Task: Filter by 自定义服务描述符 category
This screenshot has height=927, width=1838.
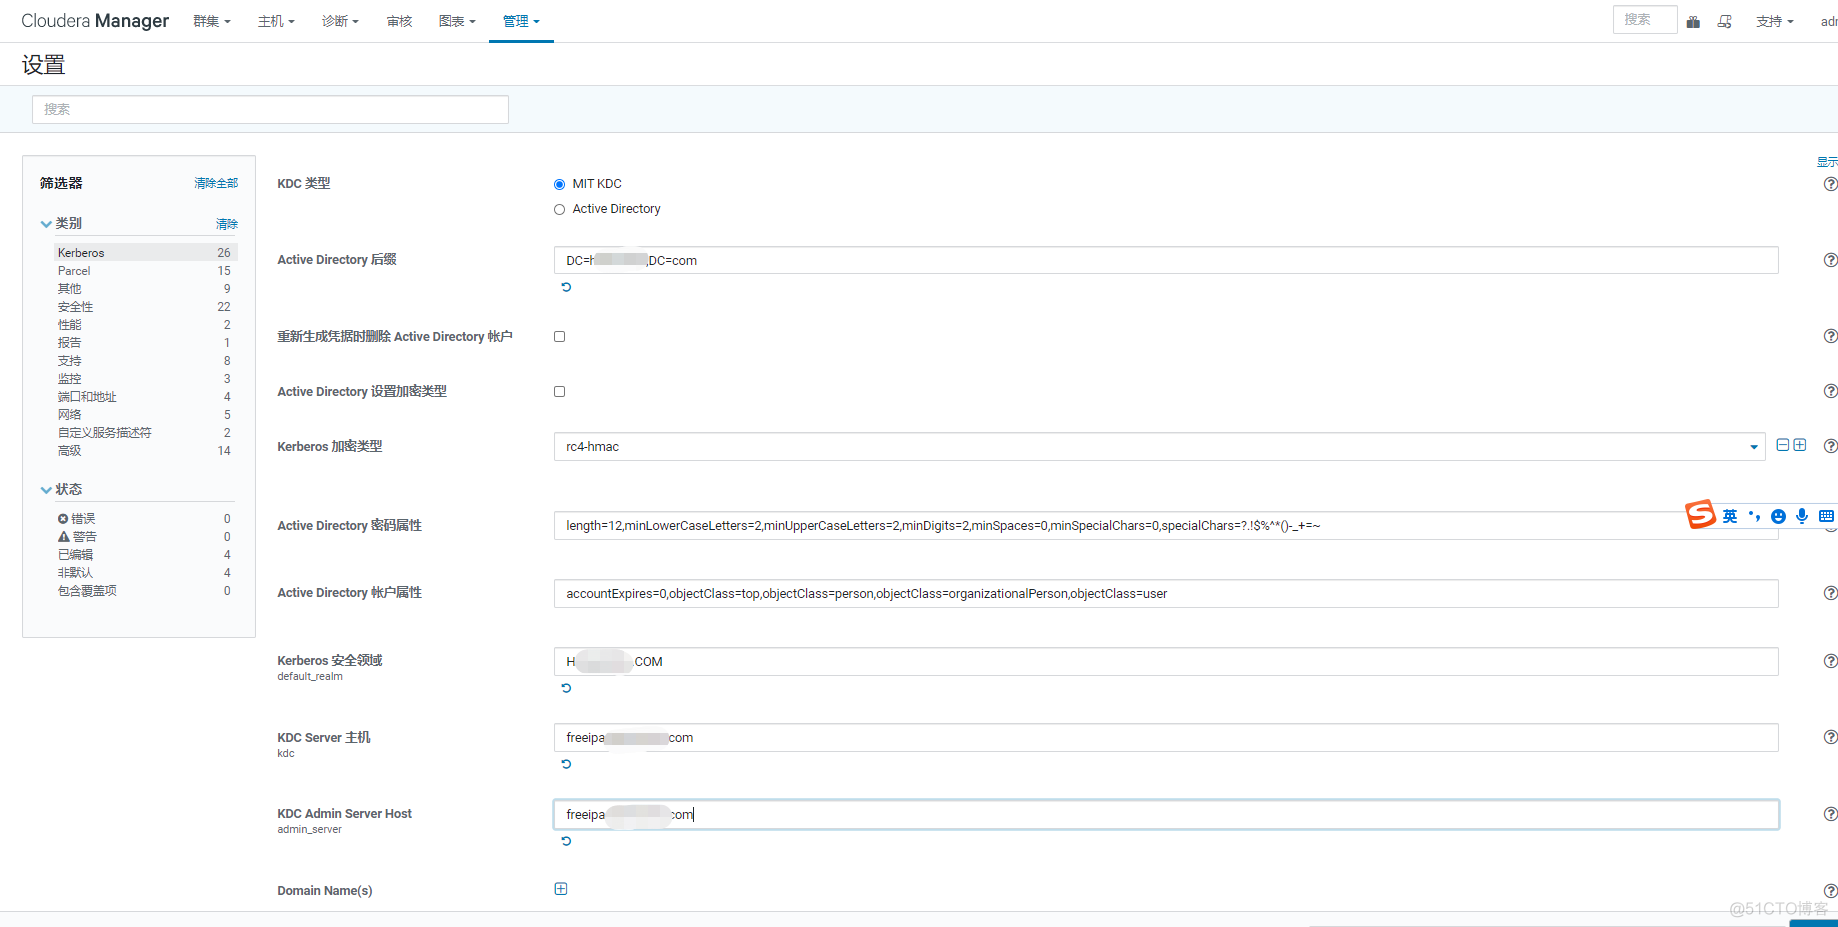Action: coord(145,433)
